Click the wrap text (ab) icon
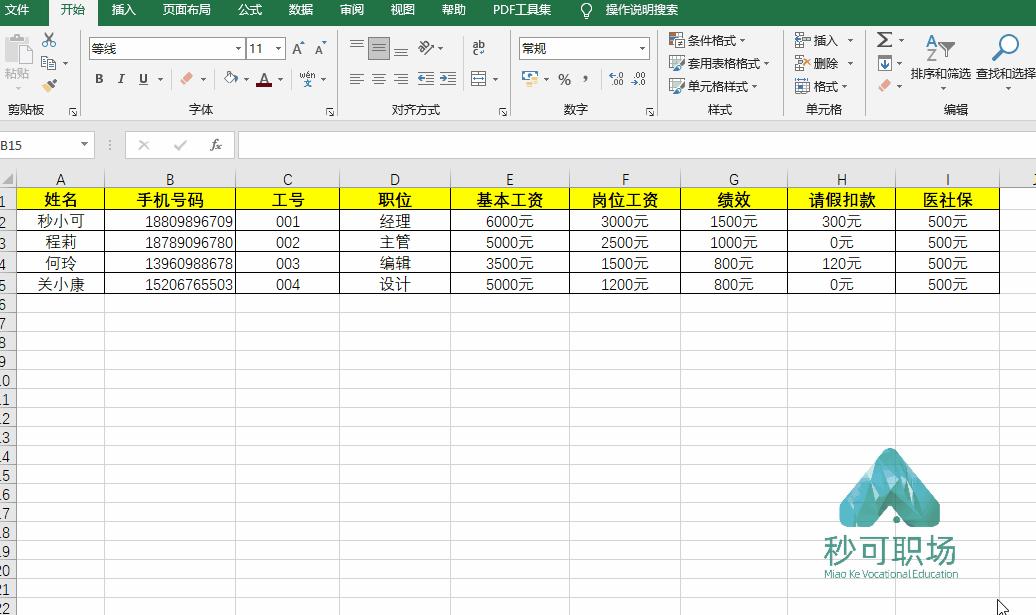Screen dimensions: 1036x615 tap(478, 47)
